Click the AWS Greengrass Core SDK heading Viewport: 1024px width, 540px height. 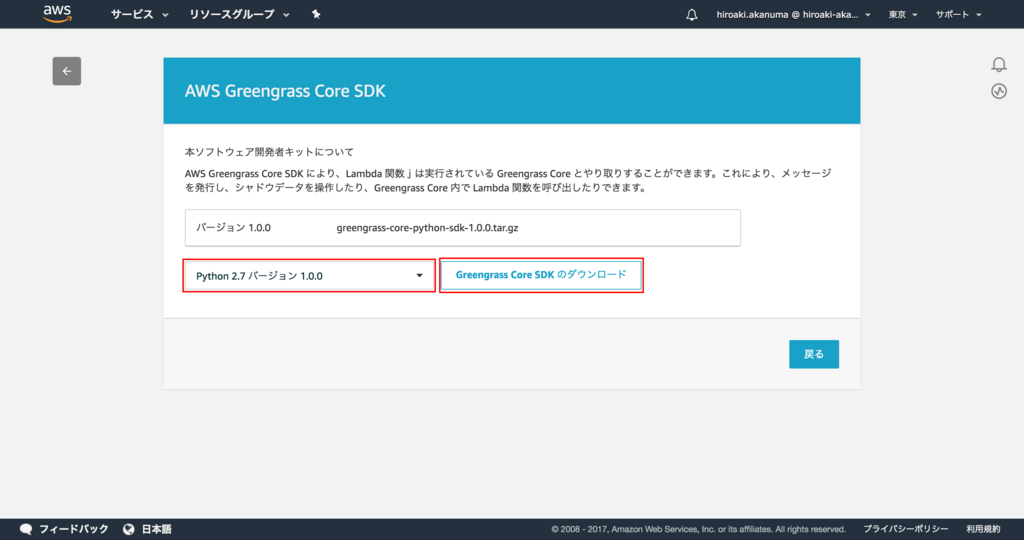[x=285, y=91]
